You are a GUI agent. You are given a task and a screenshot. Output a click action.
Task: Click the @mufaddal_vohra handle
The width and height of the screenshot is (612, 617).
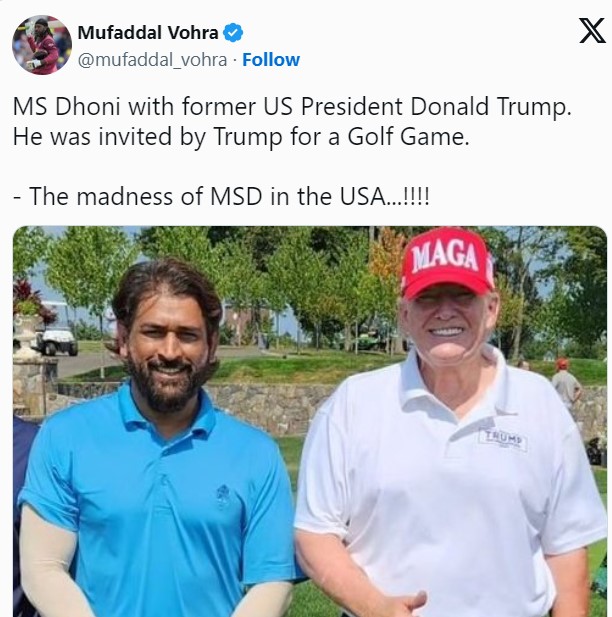pos(152,60)
